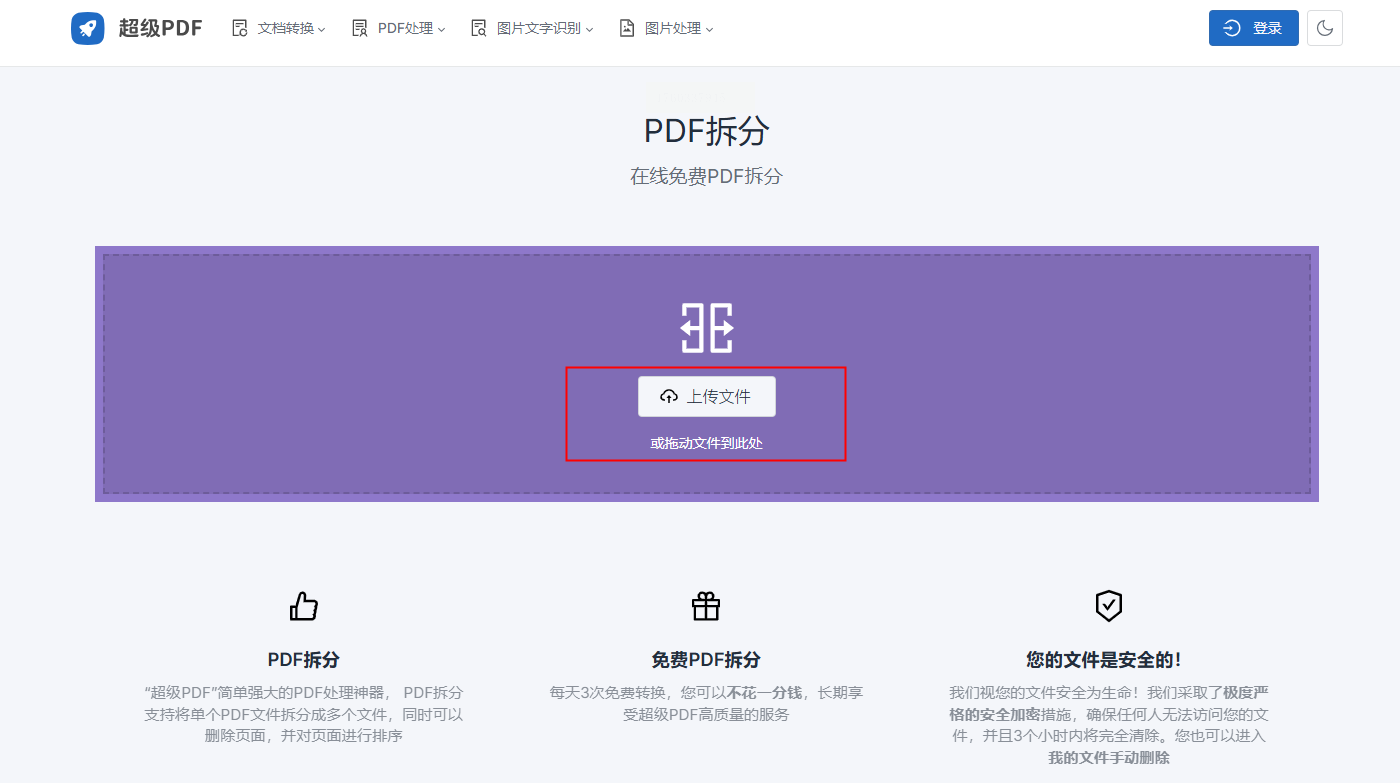Screen dimensions: 1400x783
Task: Click the bold 不花一分钱 text
Action: [x=764, y=692]
